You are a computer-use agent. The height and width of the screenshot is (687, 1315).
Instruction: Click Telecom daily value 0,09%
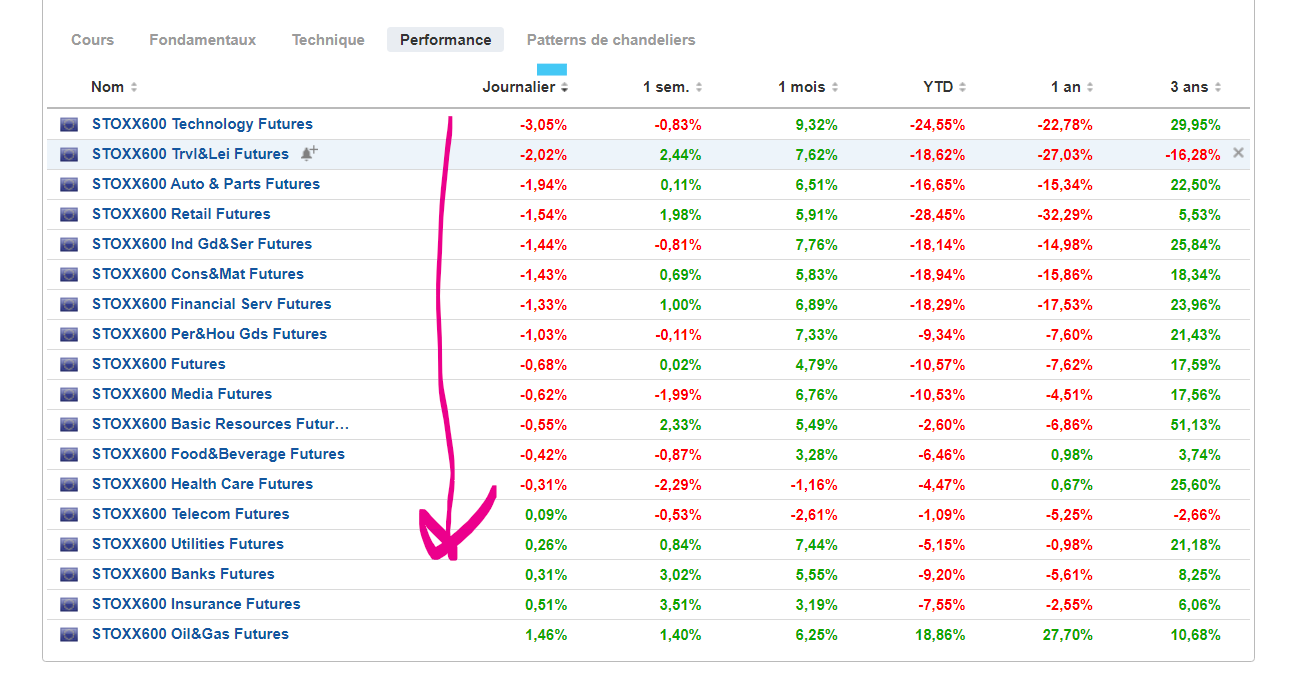tap(546, 515)
